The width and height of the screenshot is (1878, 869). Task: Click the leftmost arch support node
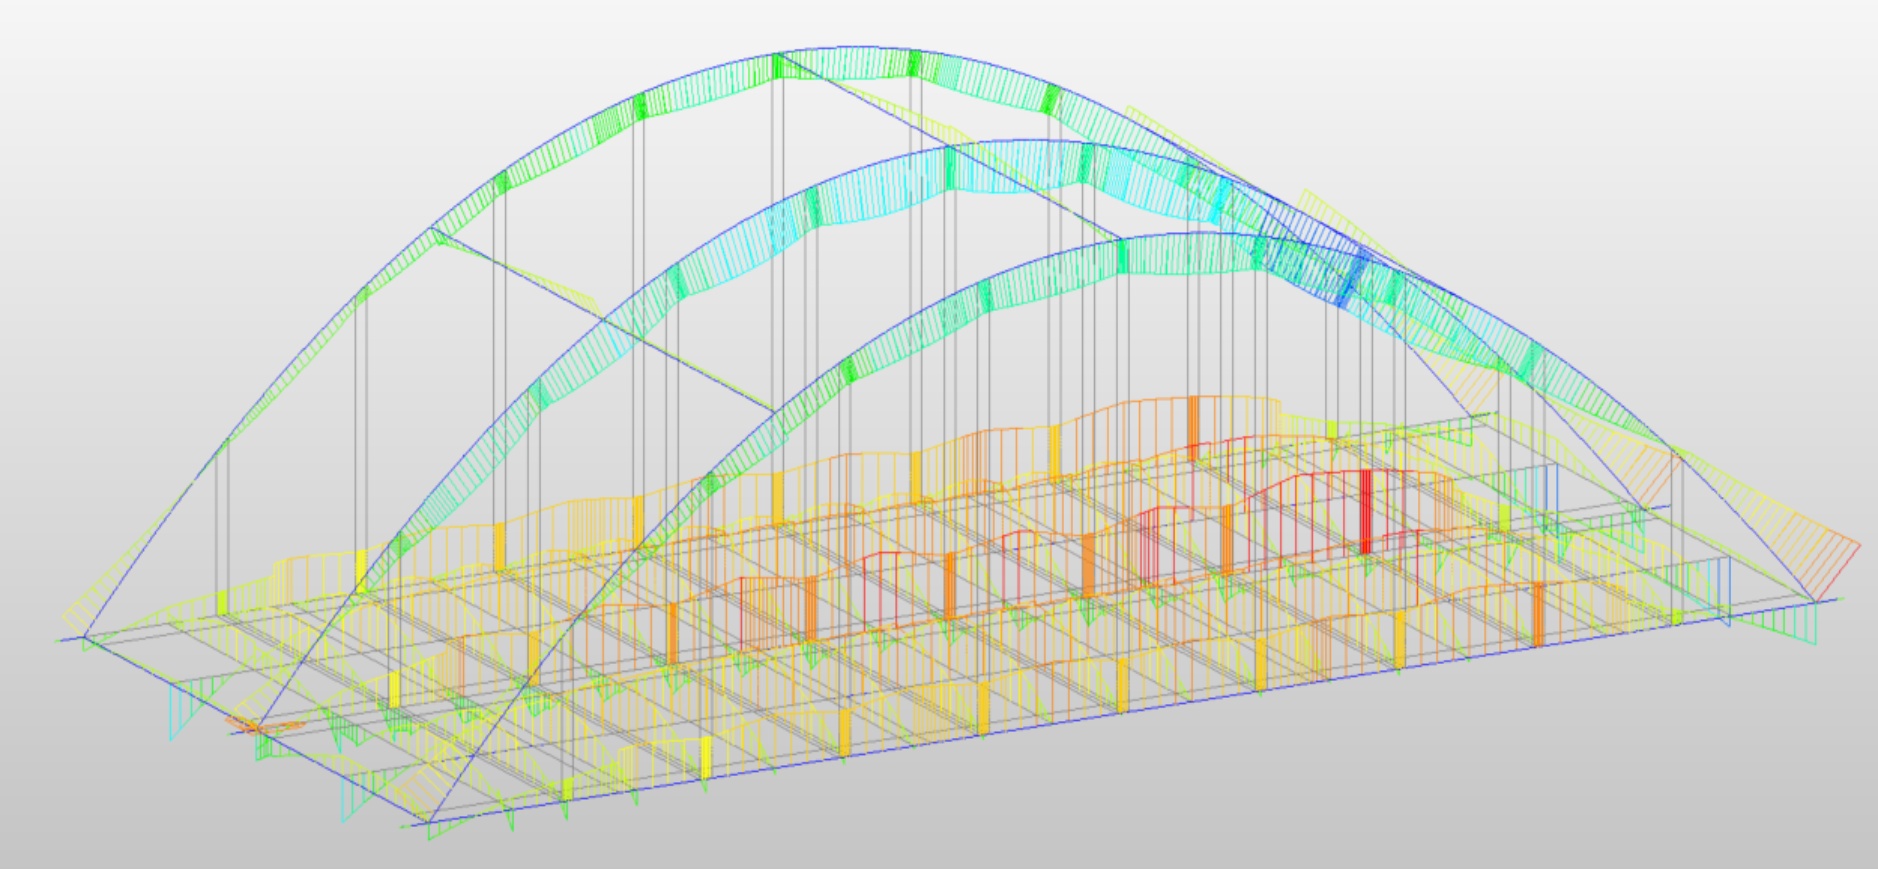click(x=84, y=637)
